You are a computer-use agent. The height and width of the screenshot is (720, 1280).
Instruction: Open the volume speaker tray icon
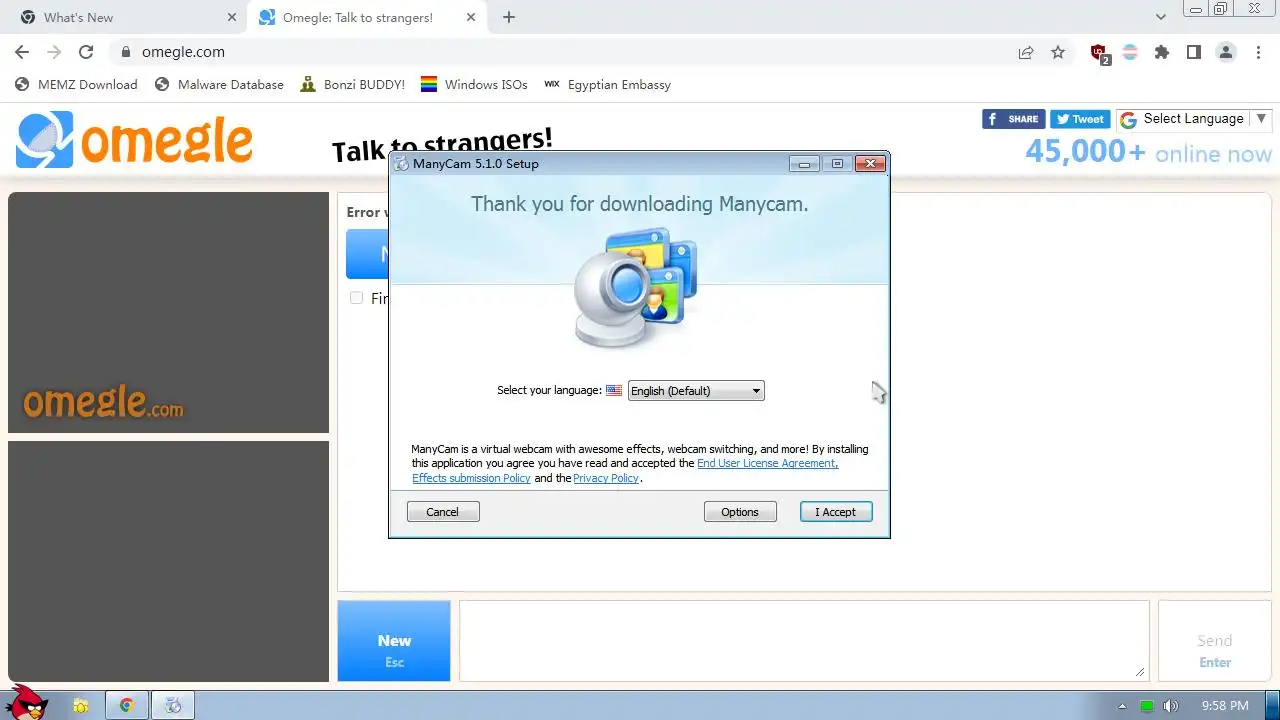1171,706
